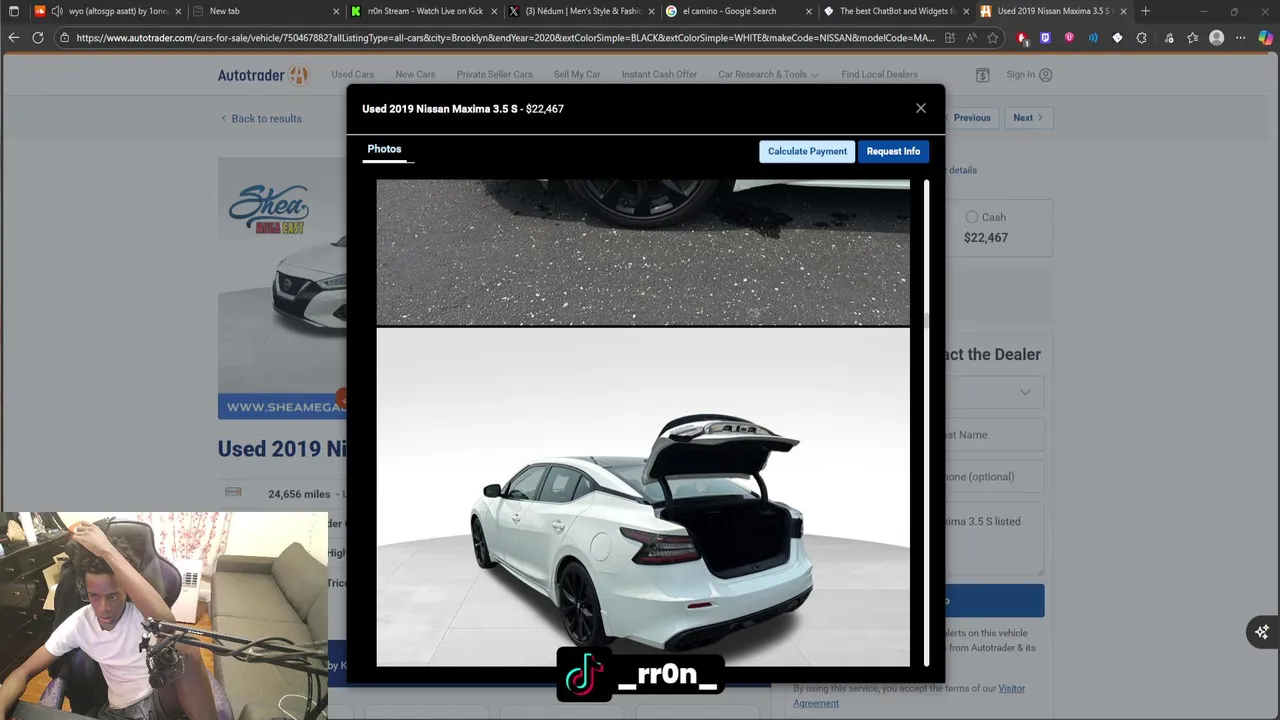Close the el camino Google Search tab
This screenshot has height=720, width=1280.
point(808,11)
